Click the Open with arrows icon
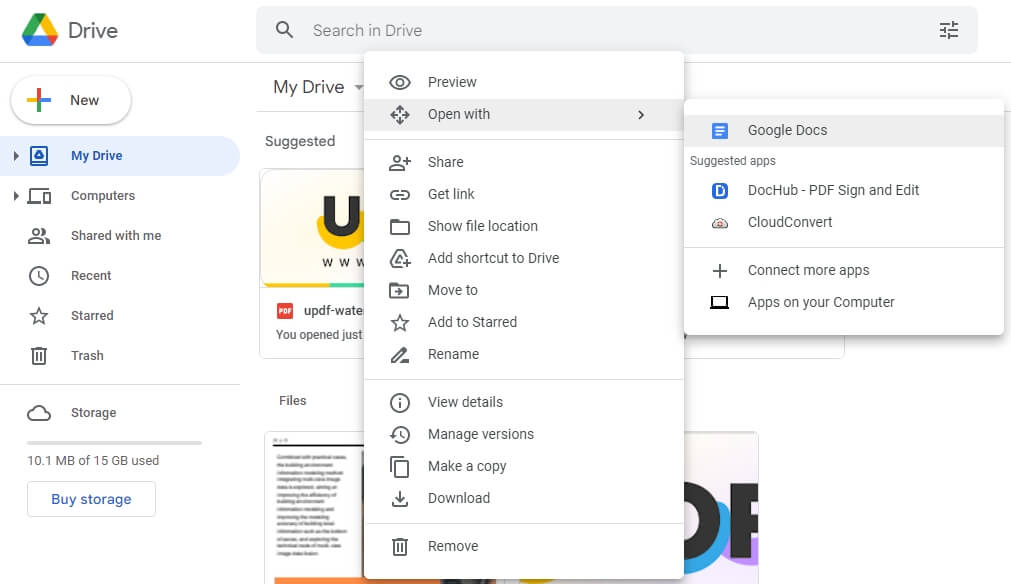The image size is (1011, 584). (400, 115)
